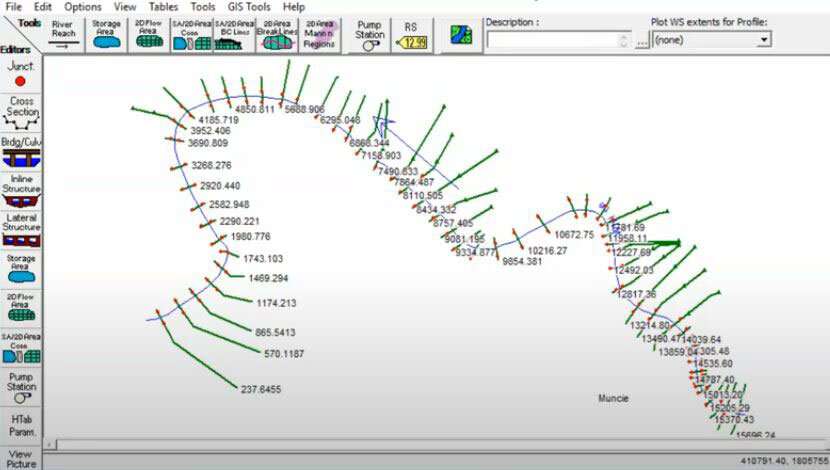This screenshot has height=470, width=830.
Task: Open the HTab Param. editor
Action: [x=21, y=426]
